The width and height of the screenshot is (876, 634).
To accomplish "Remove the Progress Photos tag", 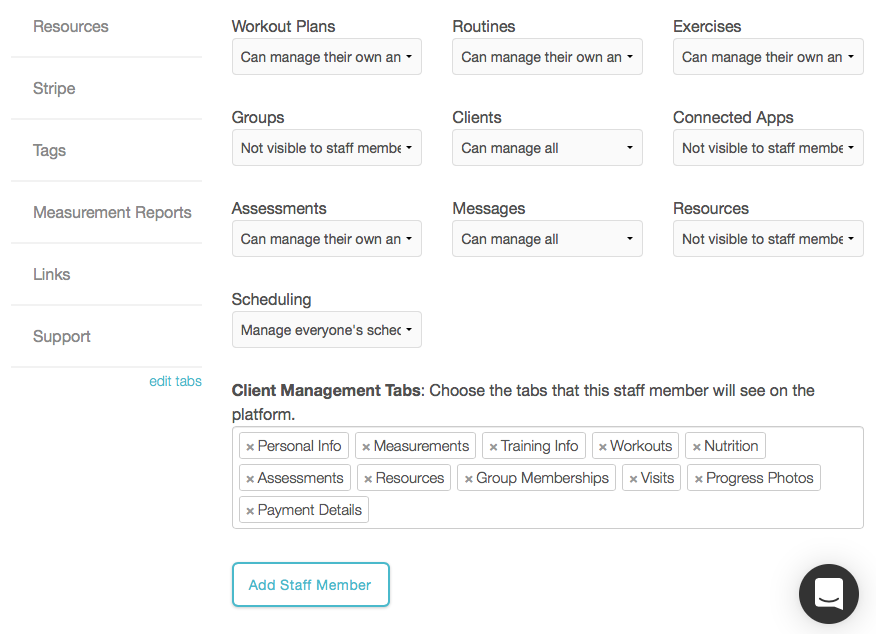I will click(x=699, y=479).
